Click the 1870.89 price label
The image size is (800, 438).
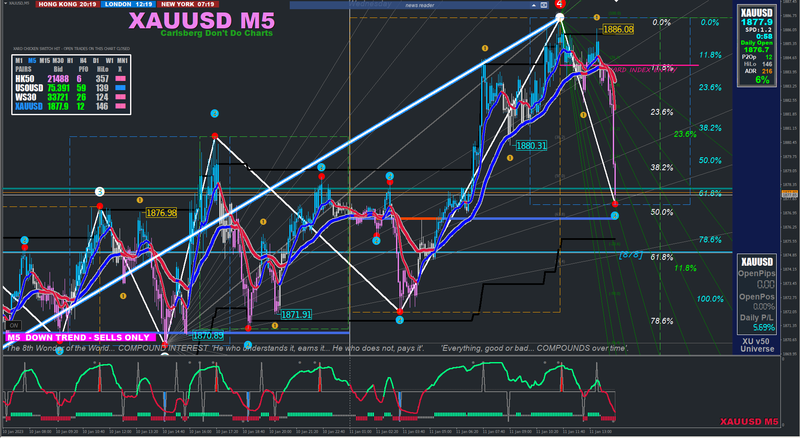tap(208, 335)
